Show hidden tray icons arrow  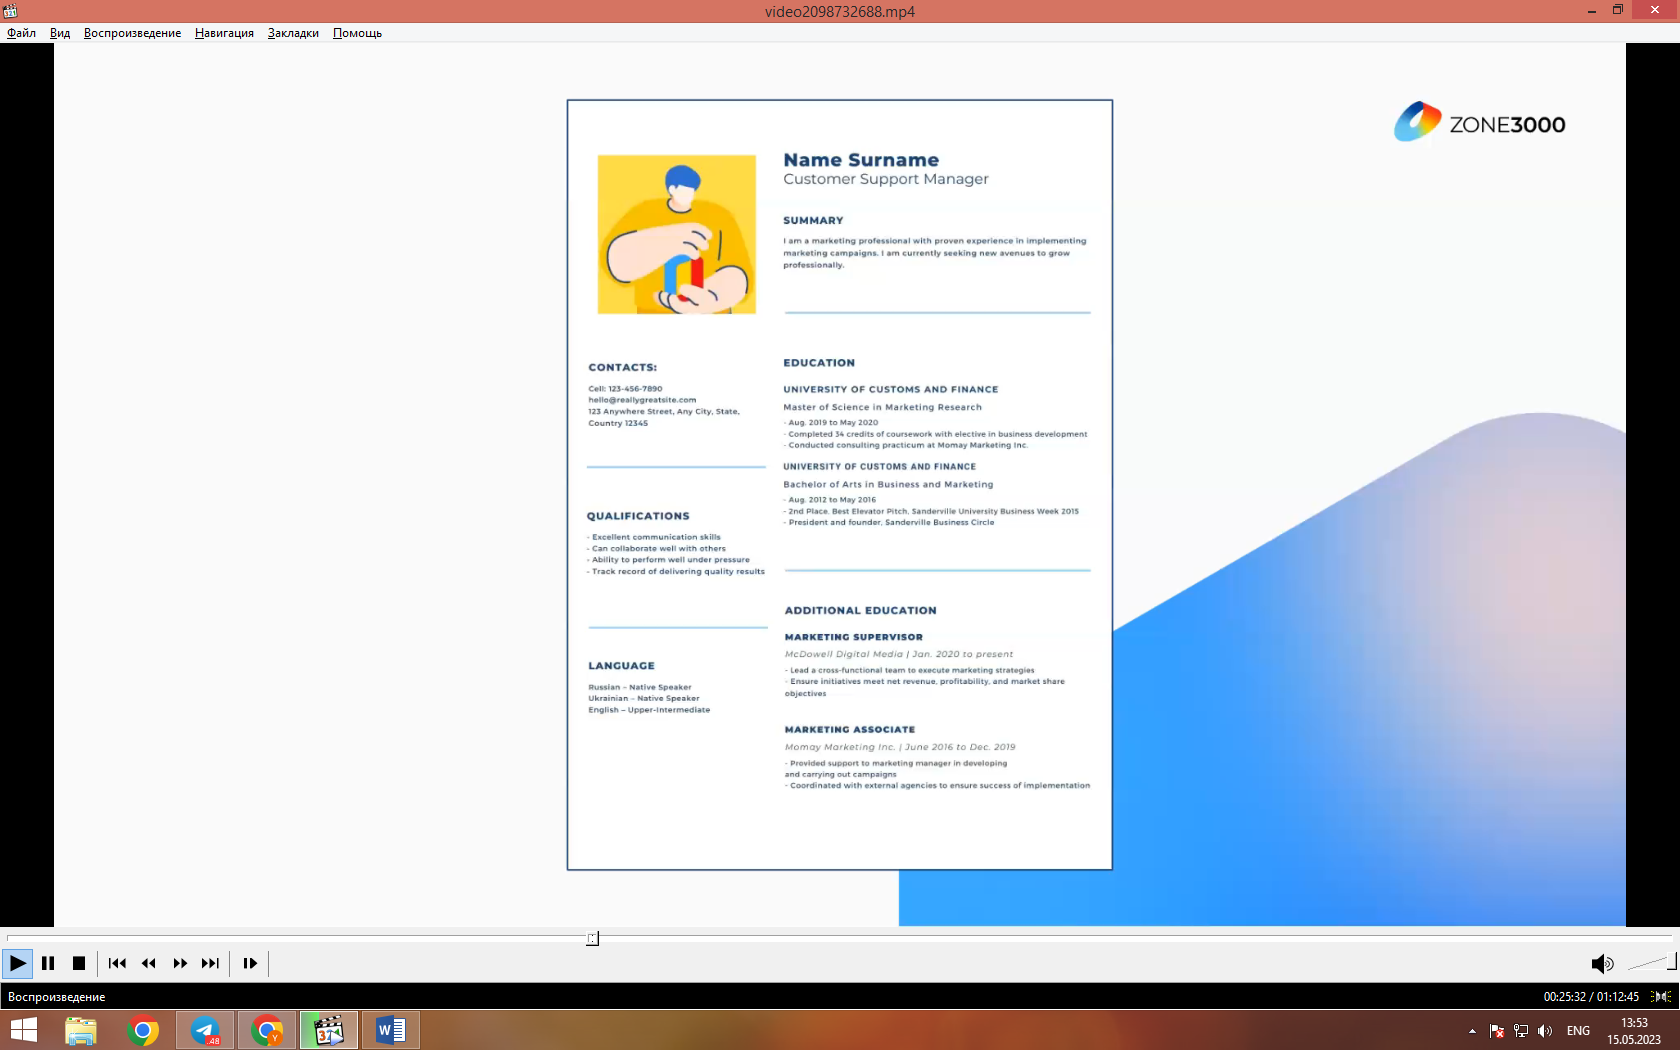(x=1472, y=1031)
